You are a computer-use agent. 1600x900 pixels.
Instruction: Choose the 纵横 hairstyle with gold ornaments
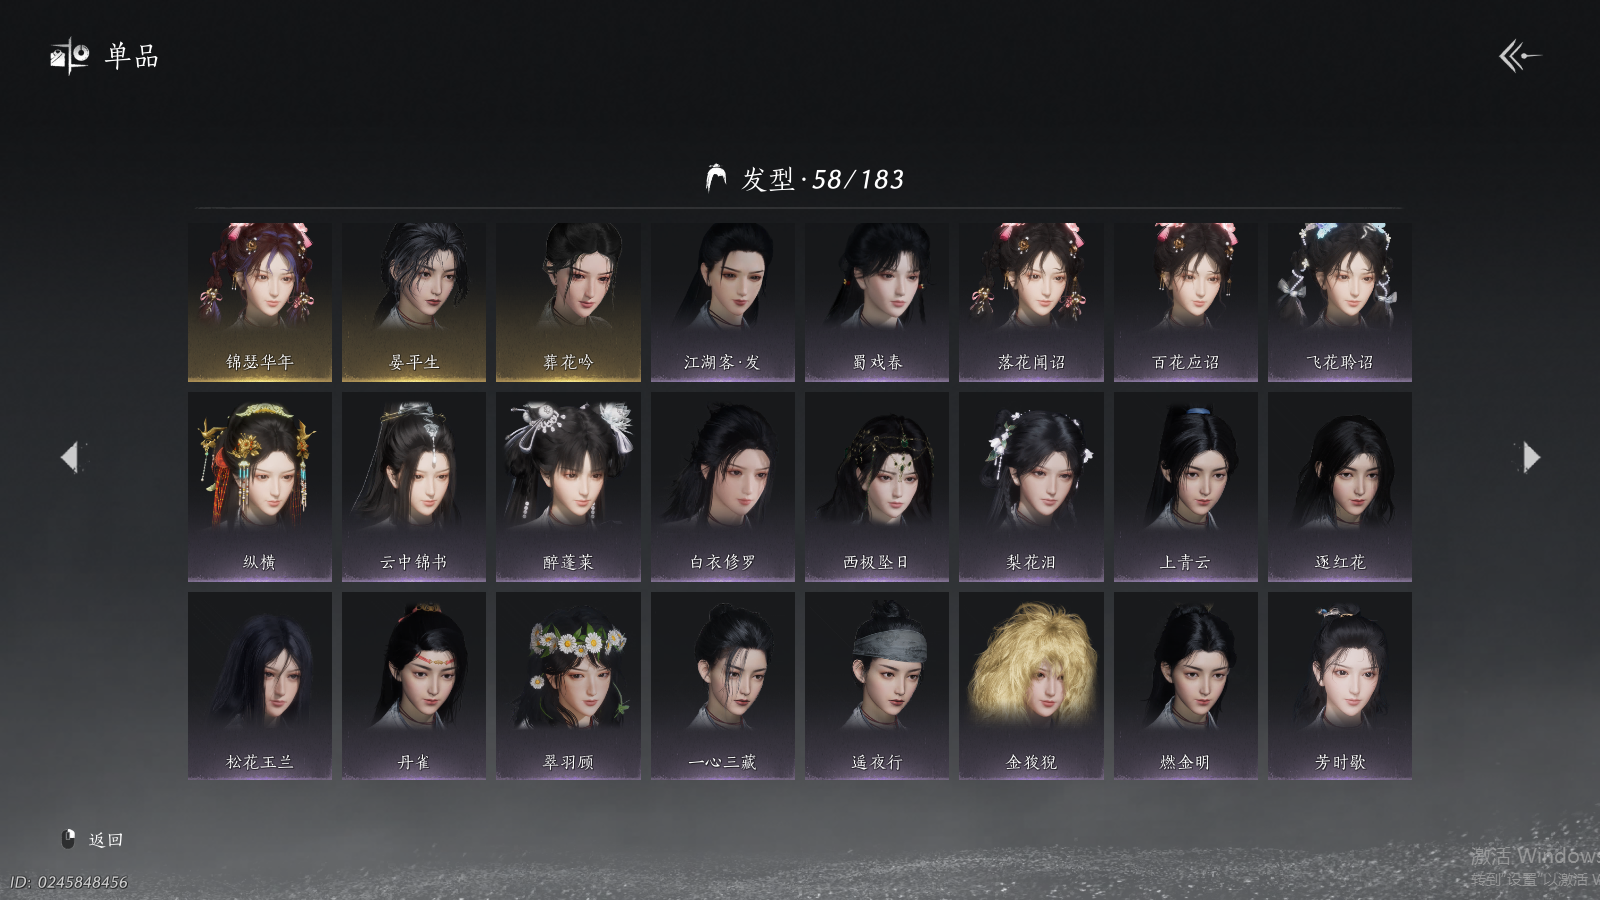coord(260,486)
